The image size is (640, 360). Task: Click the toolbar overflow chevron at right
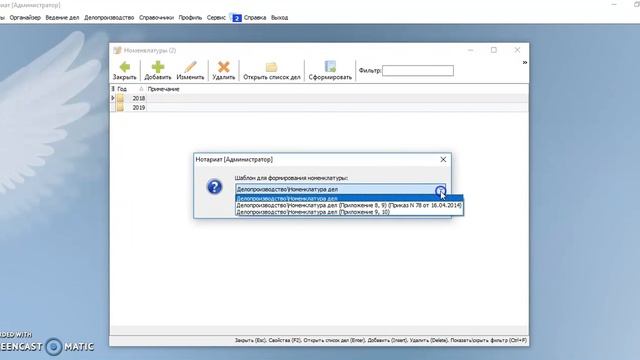click(x=525, y=62)
